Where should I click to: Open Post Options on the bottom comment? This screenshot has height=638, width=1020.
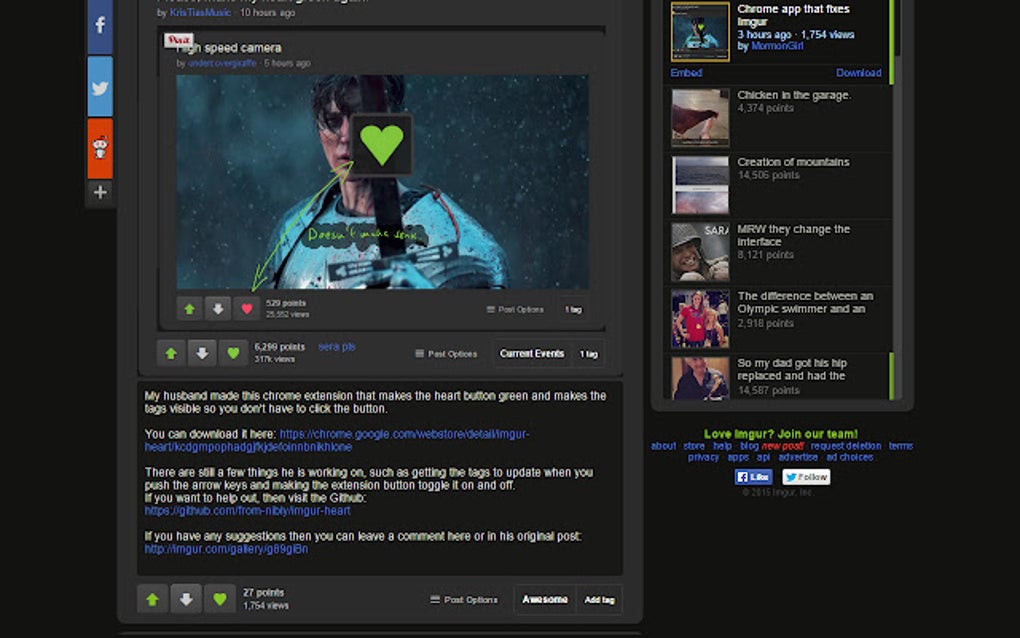point(471,599)
